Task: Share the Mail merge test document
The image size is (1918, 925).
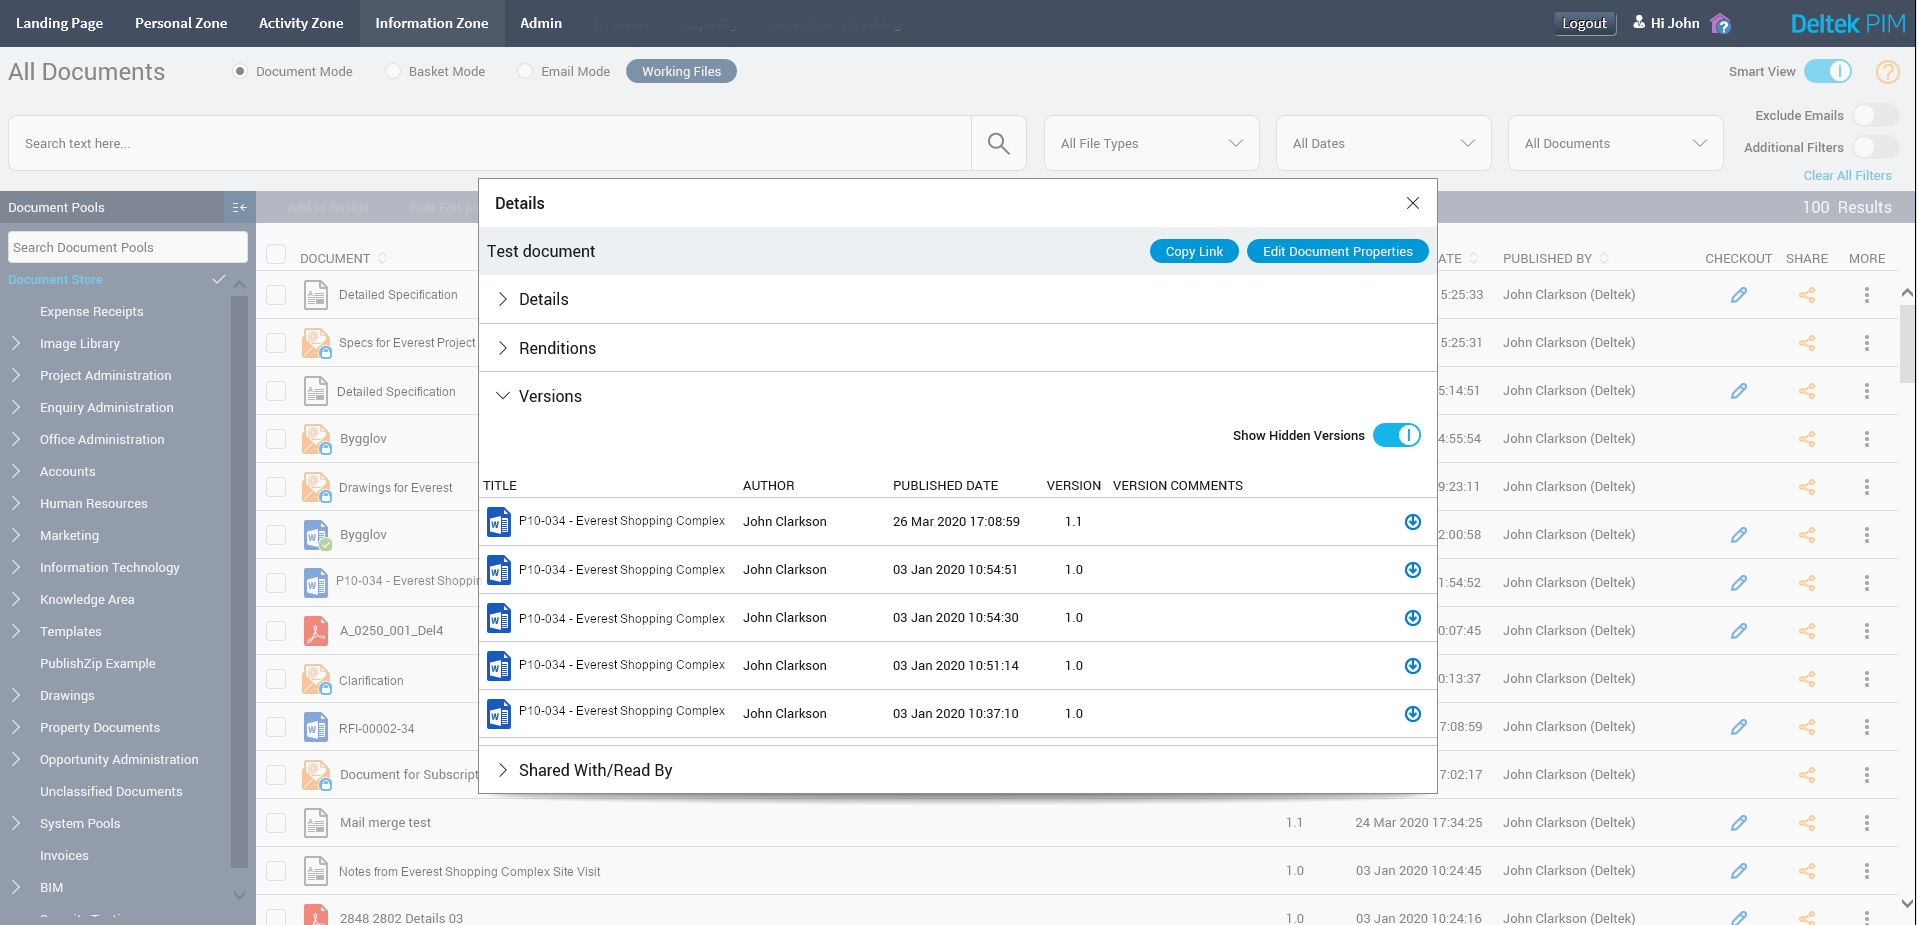Action: coord(1806,822)
